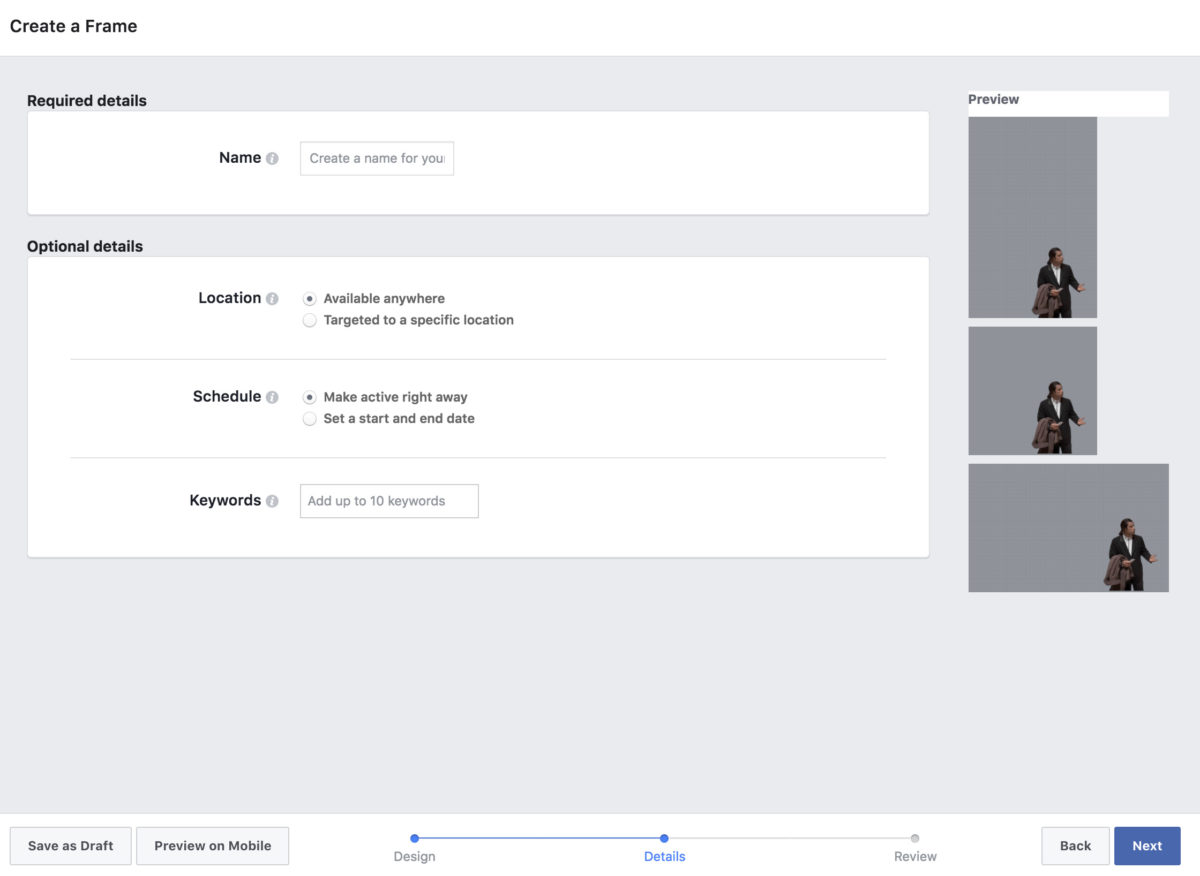Open Preview on Mobile
The width and height of the screenshot is (1200, 876).
pos(212,846)
